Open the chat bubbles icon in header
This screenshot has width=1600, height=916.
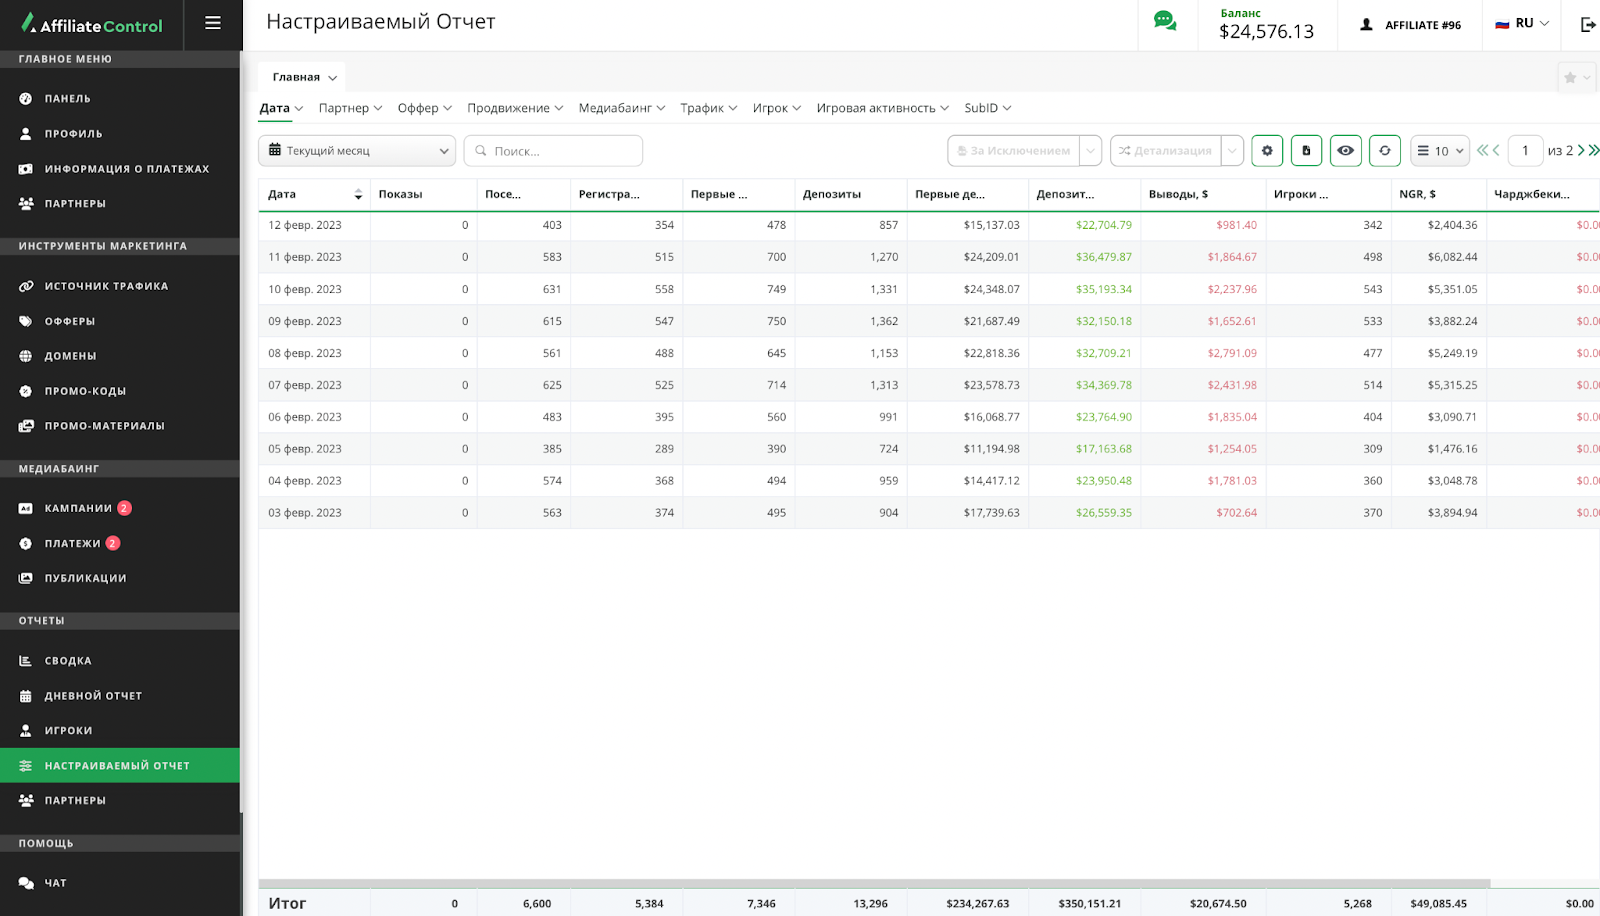(x=1165, y=22)
